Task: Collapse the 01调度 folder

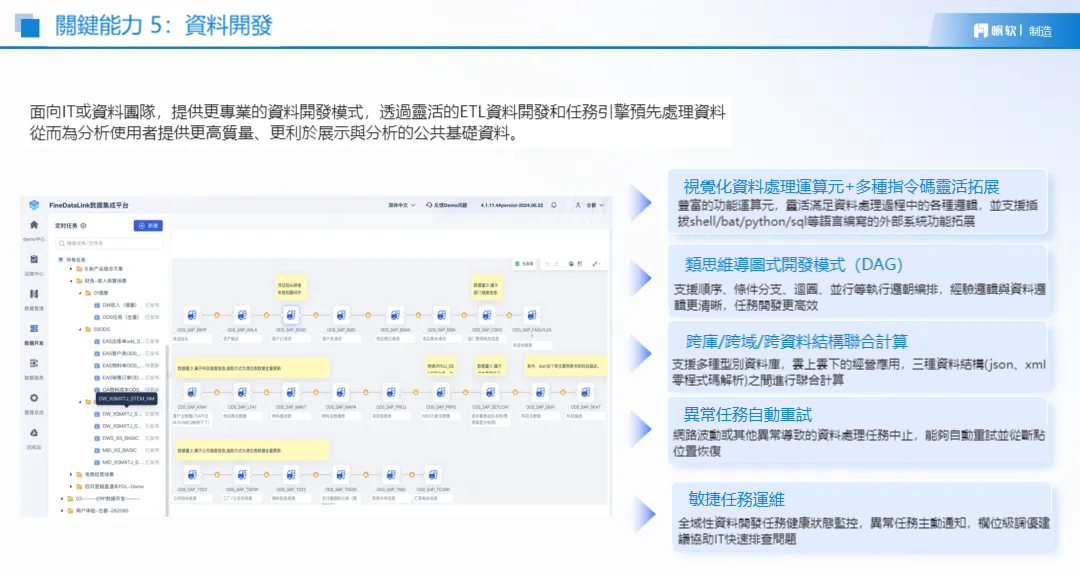Action: [x=80, y=293]
